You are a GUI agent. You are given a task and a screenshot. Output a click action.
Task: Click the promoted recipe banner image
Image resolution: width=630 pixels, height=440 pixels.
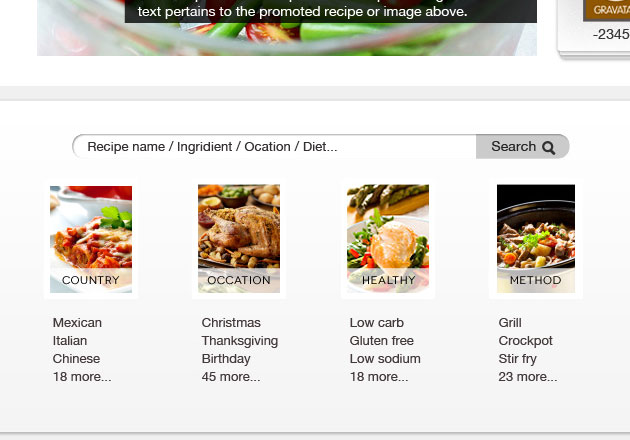(x=287, y=28)
